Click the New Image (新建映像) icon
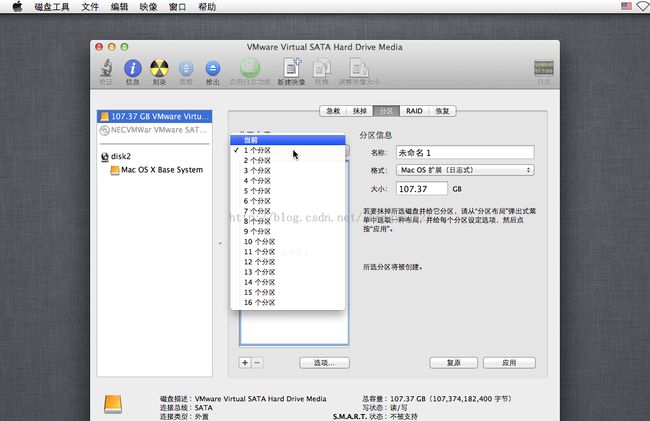This screenshot has height=421, width=650. (291, 68)
